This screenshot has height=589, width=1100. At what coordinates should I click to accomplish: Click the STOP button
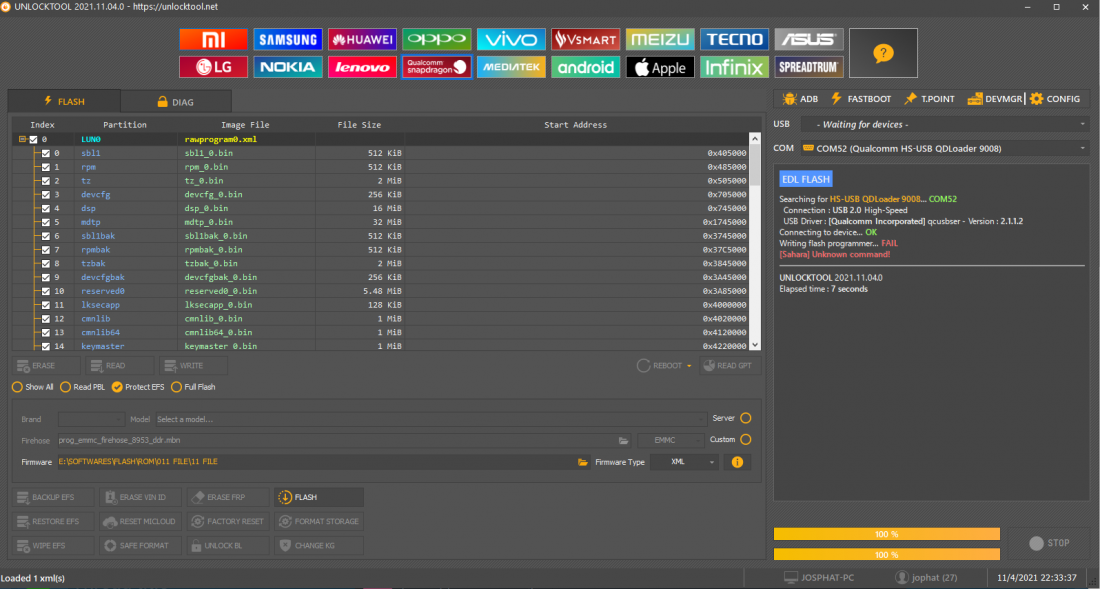pos(1049,543)
